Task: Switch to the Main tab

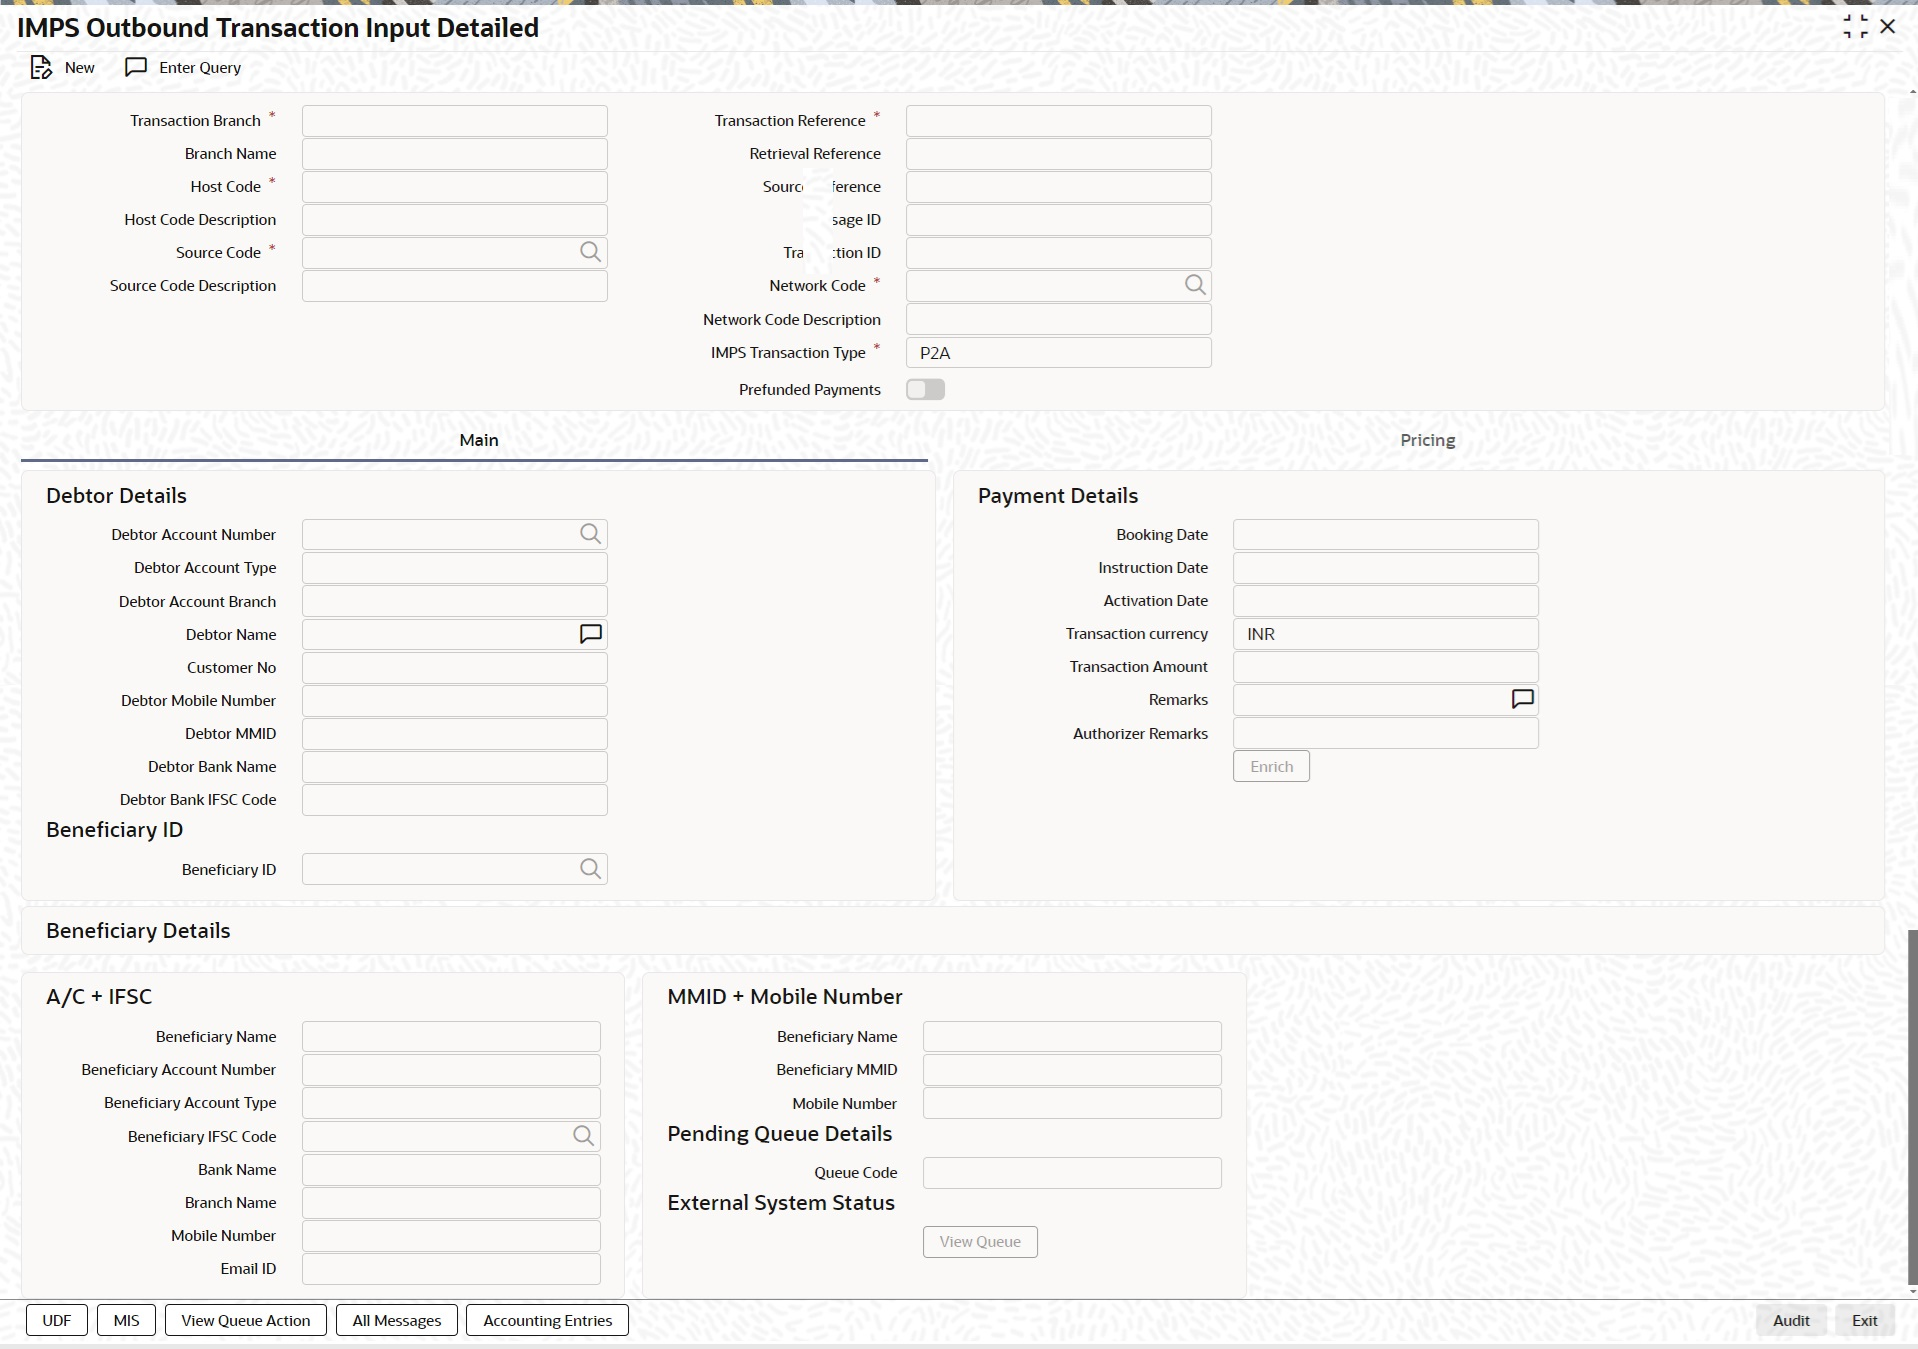Action: click(x=478, y=440)
